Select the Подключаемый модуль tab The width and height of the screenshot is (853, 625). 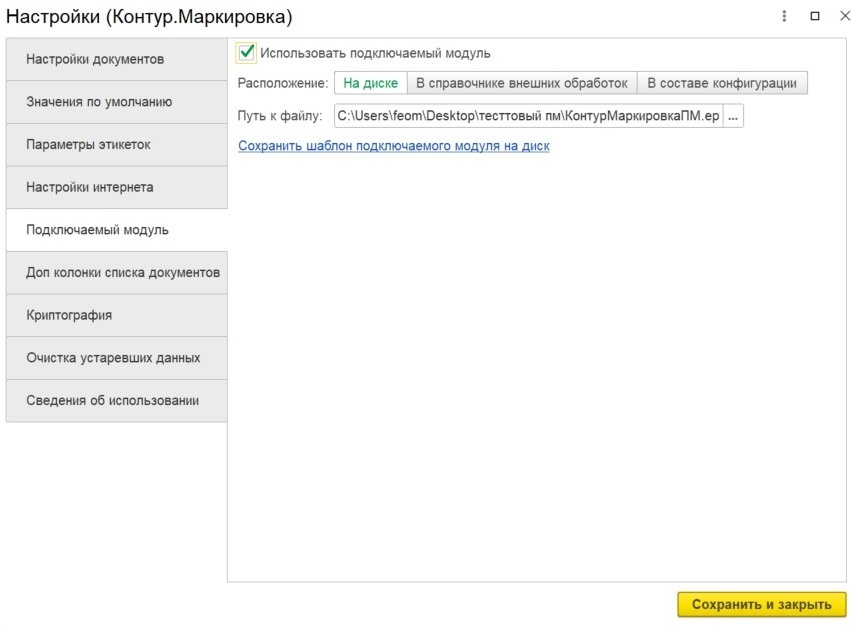click(x=116, y=230)
